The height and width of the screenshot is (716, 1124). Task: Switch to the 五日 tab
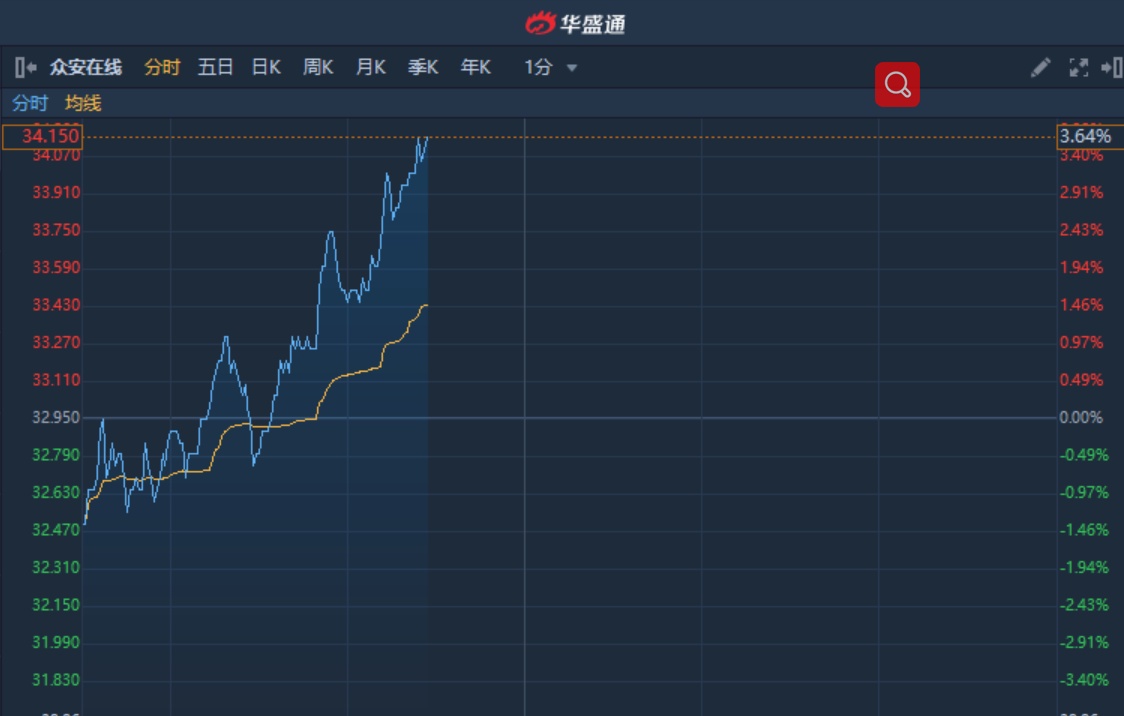coord(215,67)
